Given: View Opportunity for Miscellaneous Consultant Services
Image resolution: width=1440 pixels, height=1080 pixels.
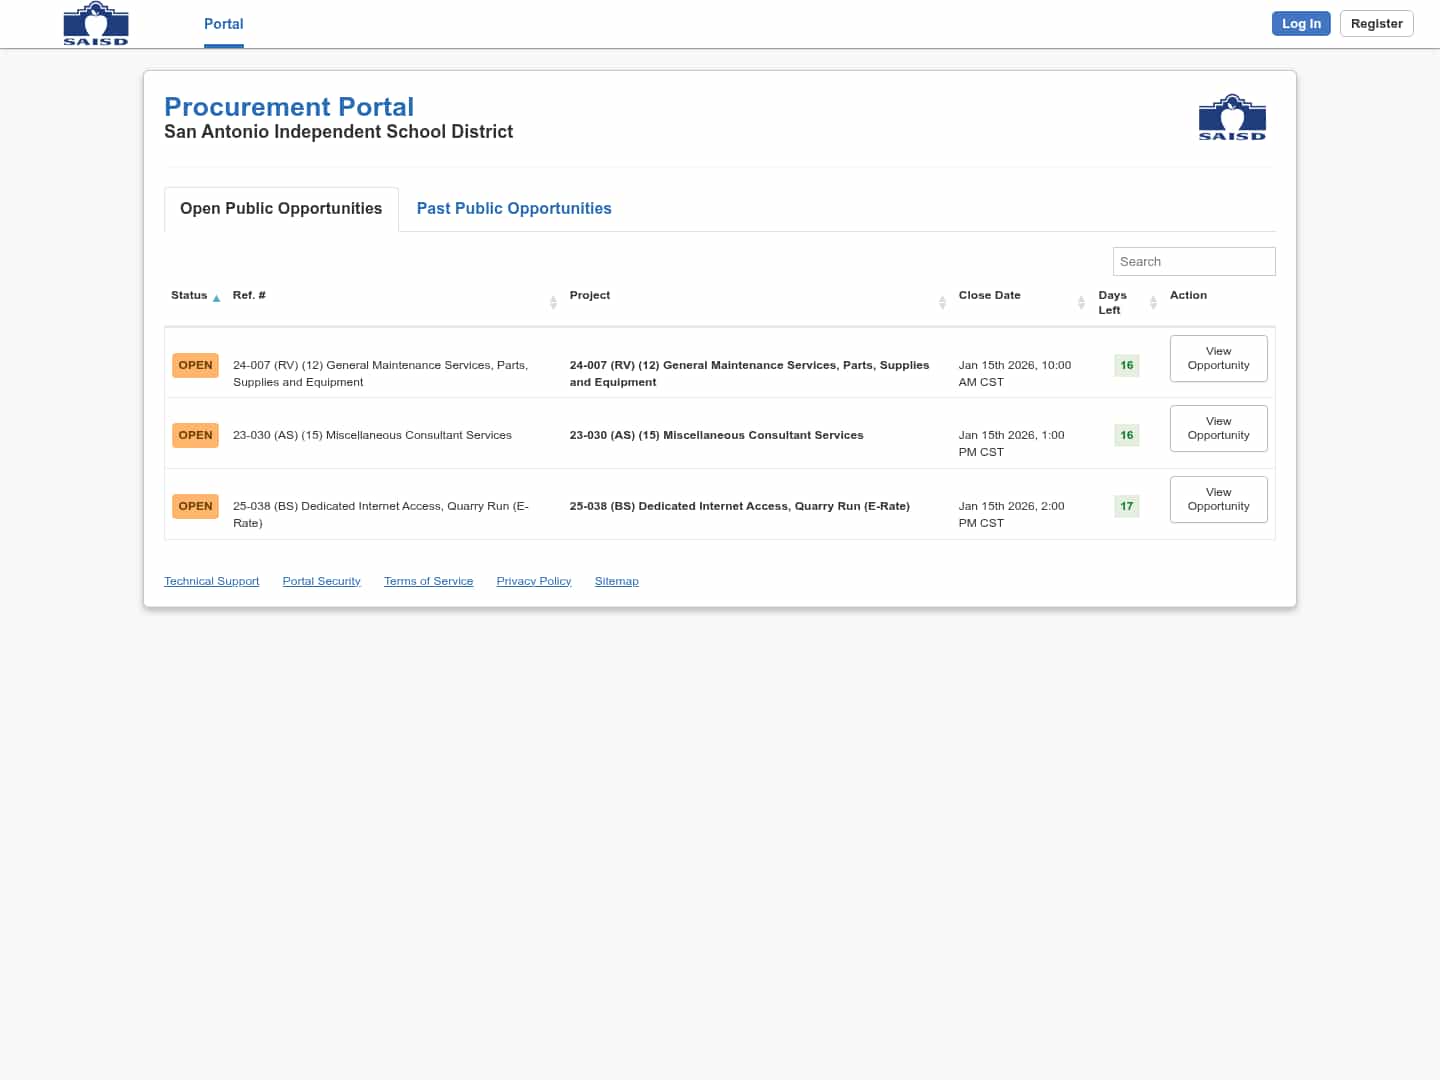Looking at the screenshot, I should pos(1218,428).
